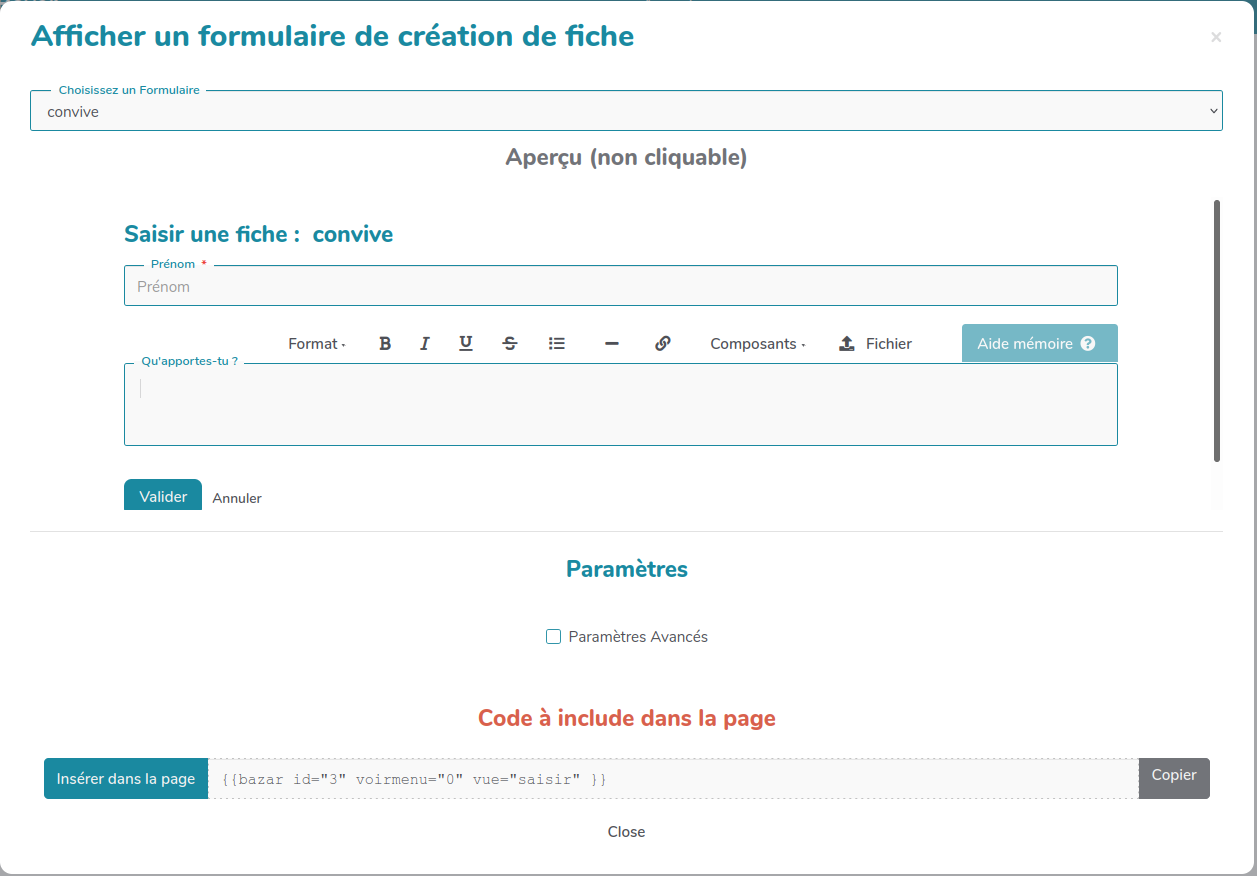The width and height of the screenshot is (1257, 876).
Task: Apply strikethrough text formatting
Action: 510,344
